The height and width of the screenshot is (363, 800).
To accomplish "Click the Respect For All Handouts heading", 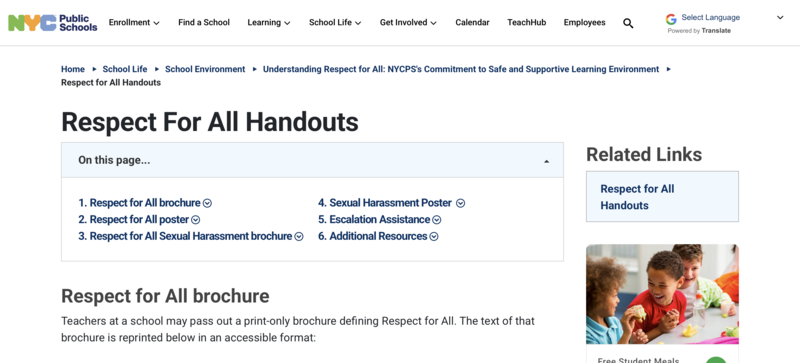I will click(x=210, y=122).
